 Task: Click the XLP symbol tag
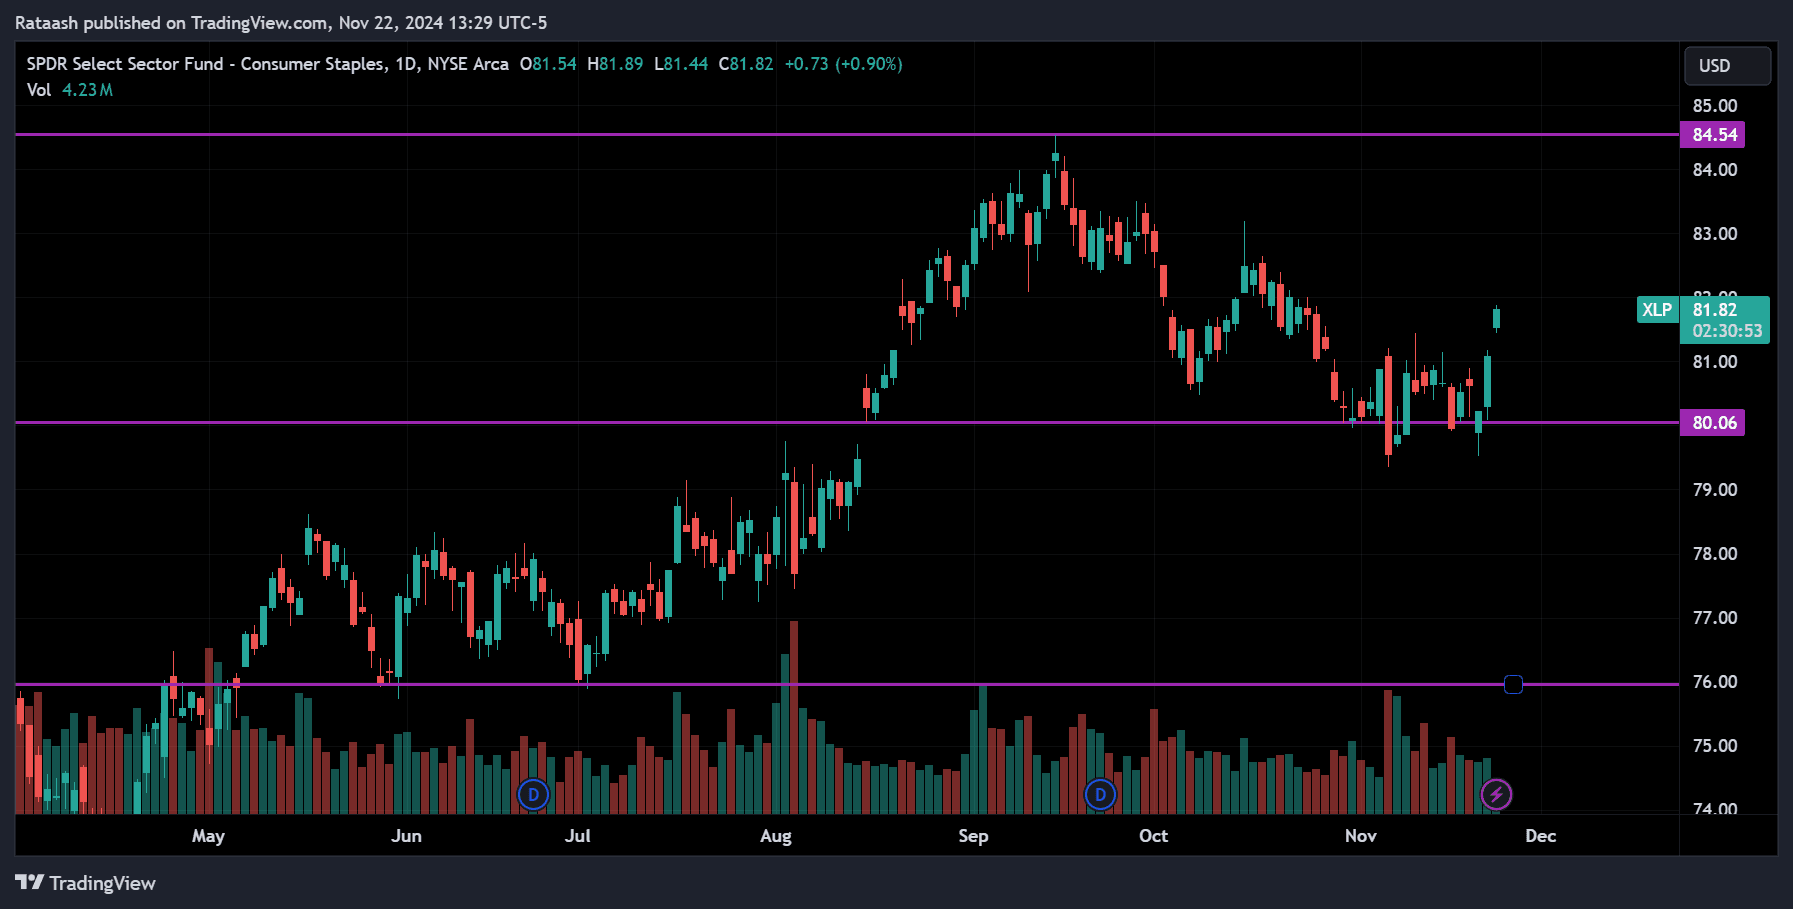click(1657, 310)
